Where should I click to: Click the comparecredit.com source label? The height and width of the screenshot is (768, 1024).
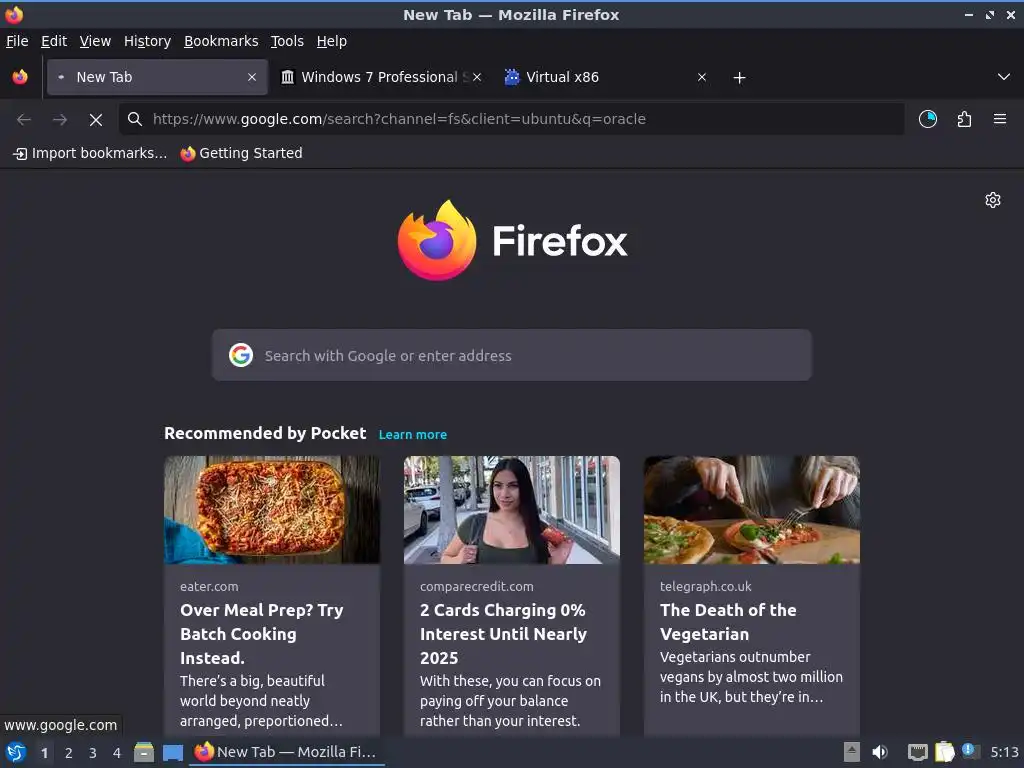pos(477,586)
